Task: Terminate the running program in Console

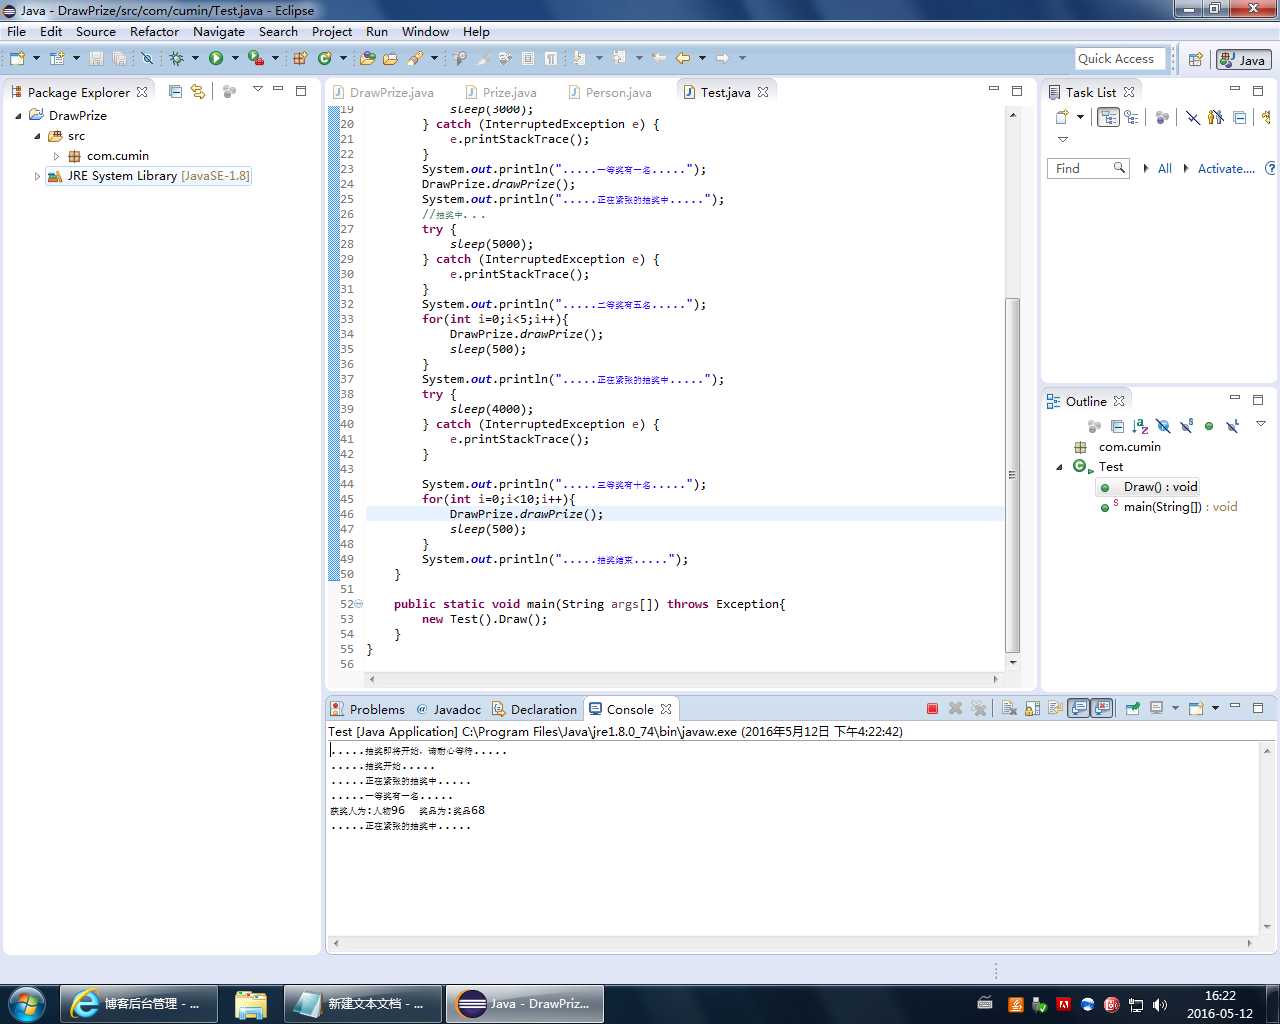Action: [x=932, y=709]
